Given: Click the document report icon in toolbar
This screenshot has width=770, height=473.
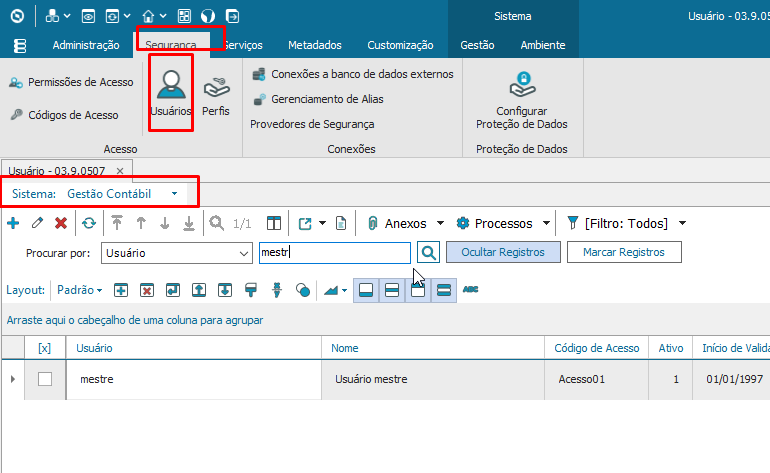Looking at the screenshot, I should coord(341,223).
